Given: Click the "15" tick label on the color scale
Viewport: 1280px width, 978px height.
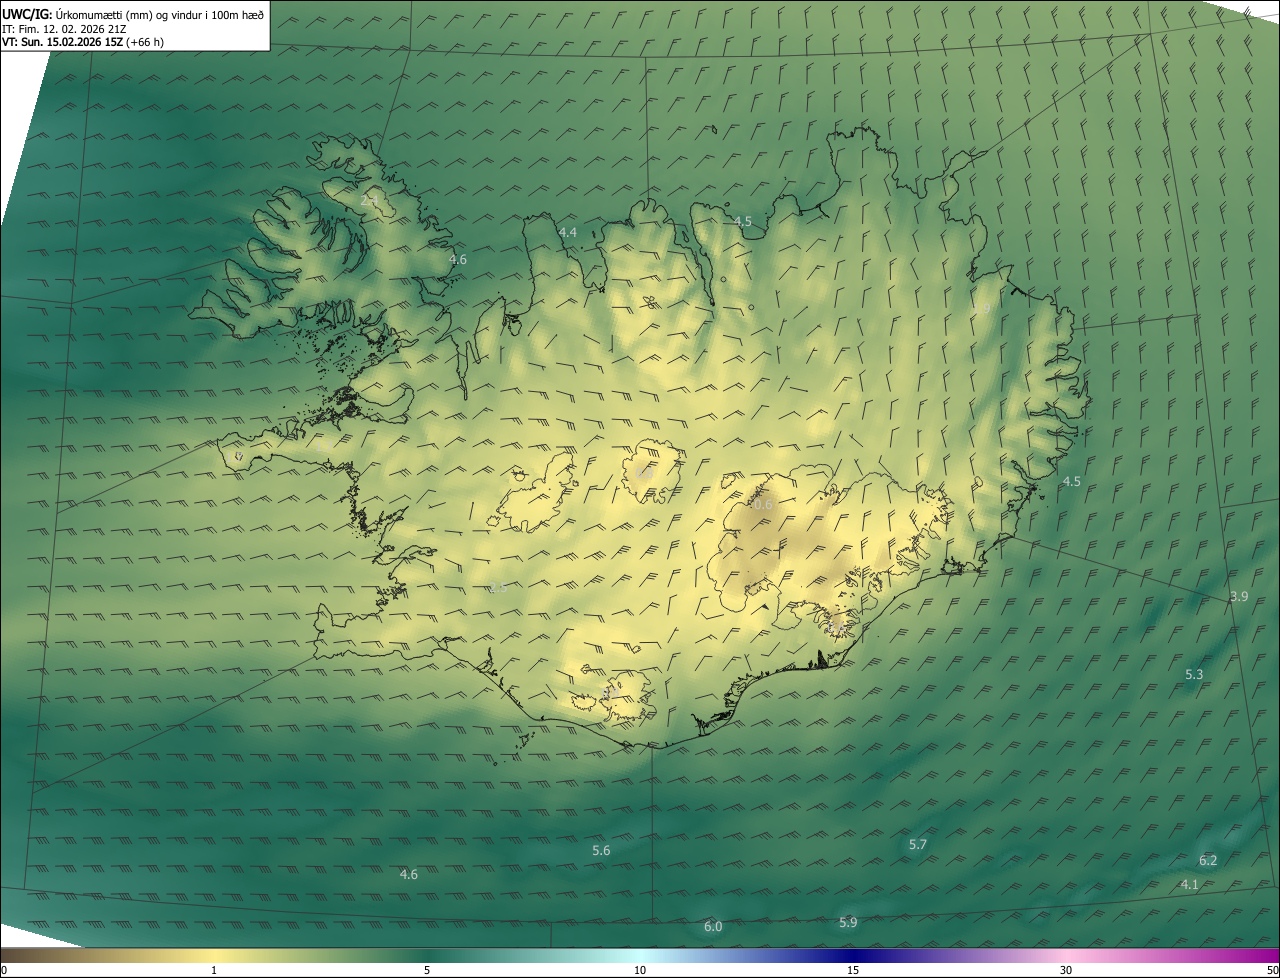Looking at the screenshot, I should click(x=853, y=970).
